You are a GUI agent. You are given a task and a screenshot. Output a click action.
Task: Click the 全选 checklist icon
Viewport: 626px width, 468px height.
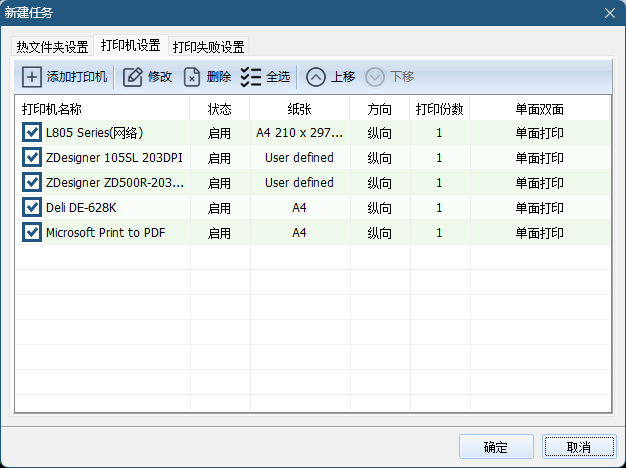[251, 77]
